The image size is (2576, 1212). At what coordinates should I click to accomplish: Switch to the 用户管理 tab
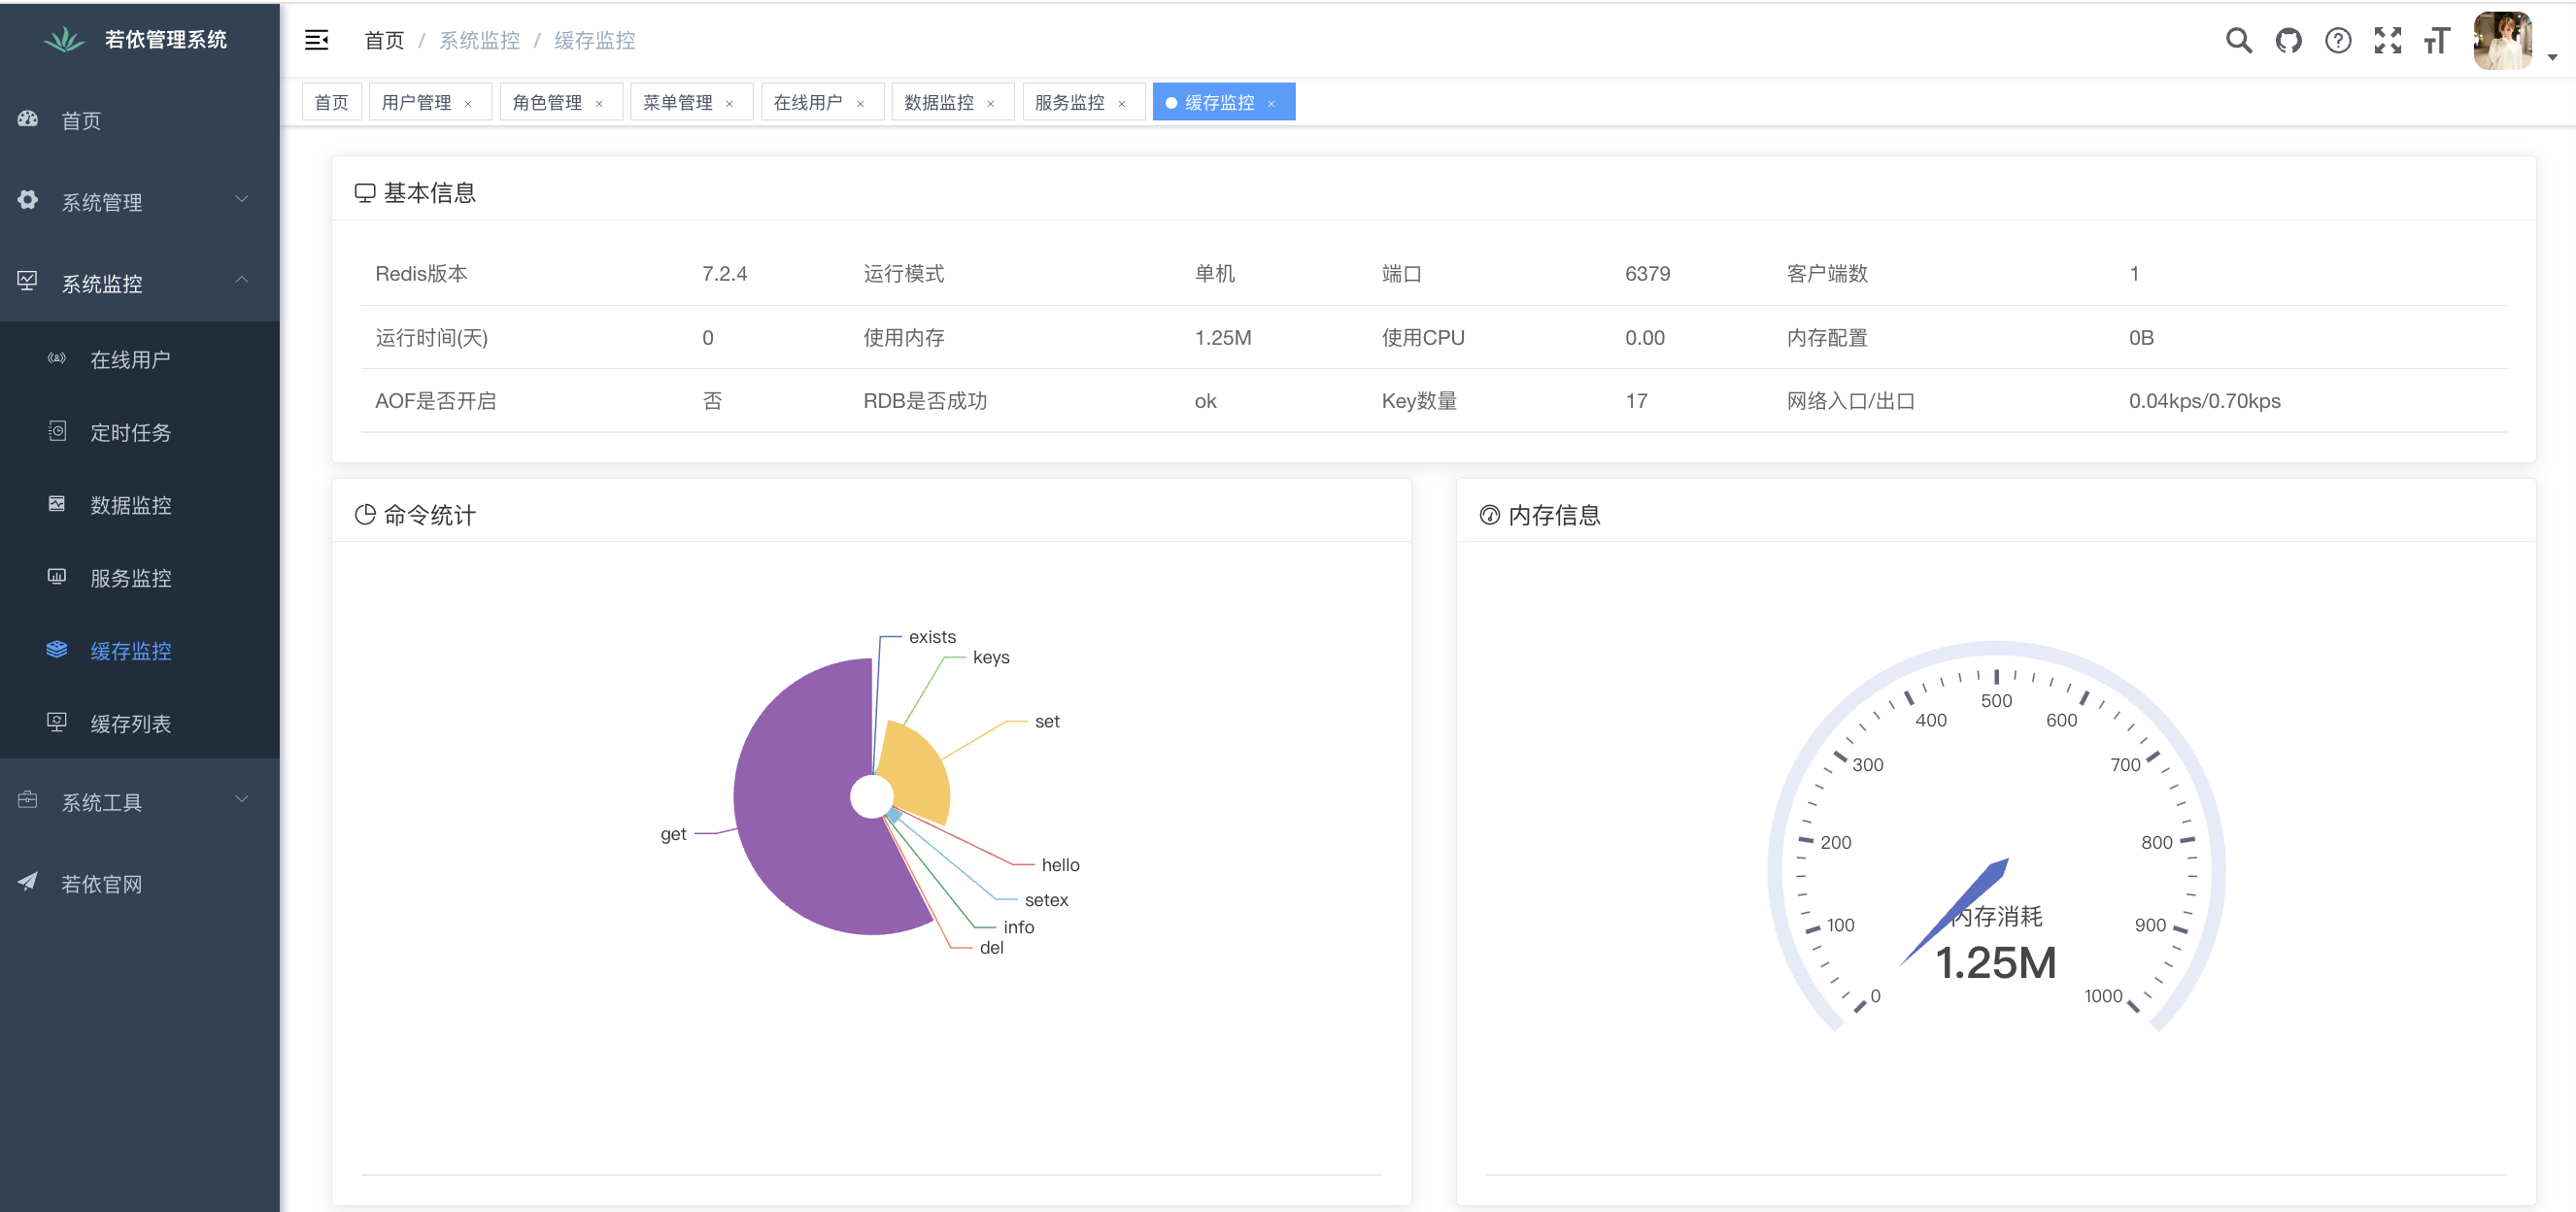(416, 102)
